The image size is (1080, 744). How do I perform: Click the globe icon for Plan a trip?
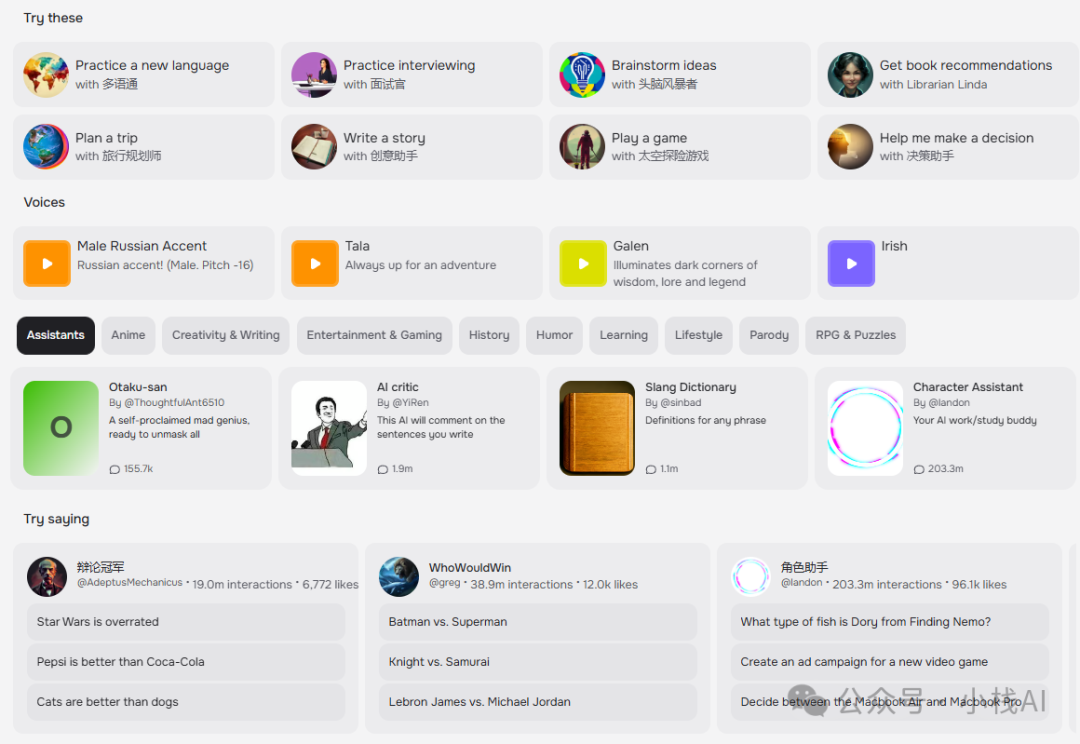click(45, 147)
